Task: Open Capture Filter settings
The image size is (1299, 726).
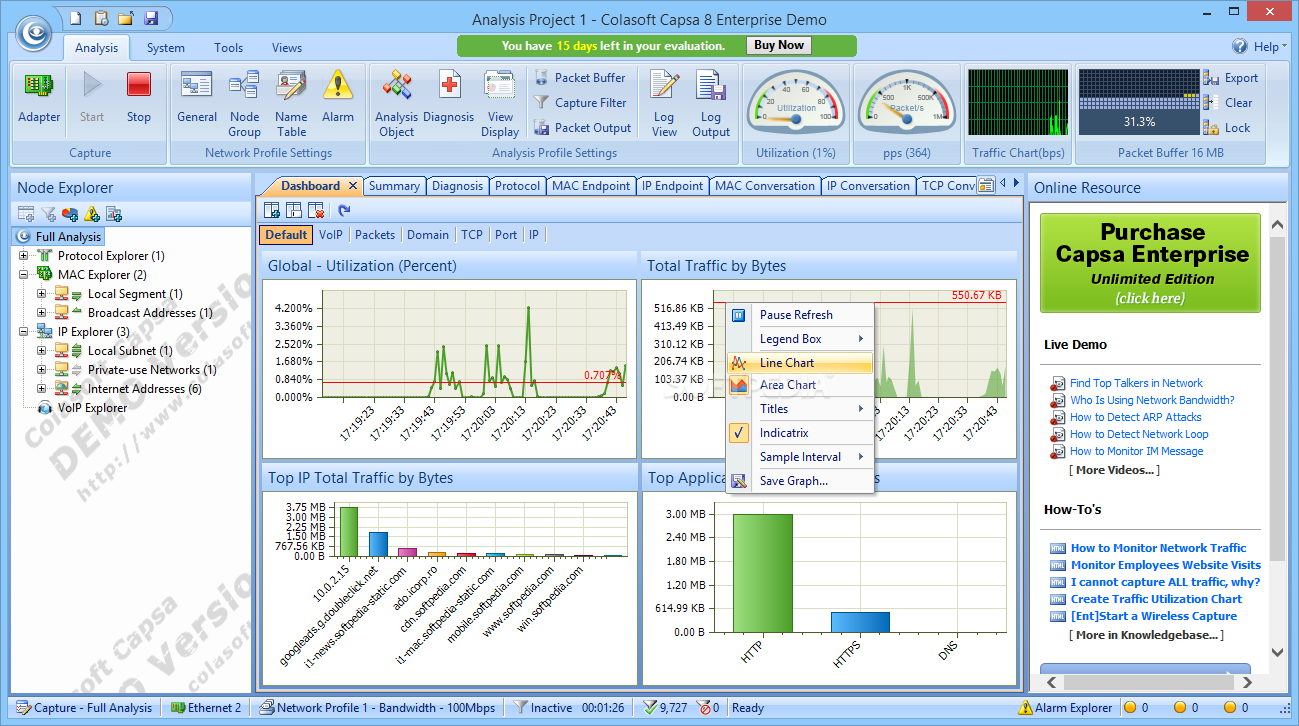Action: 580,103
